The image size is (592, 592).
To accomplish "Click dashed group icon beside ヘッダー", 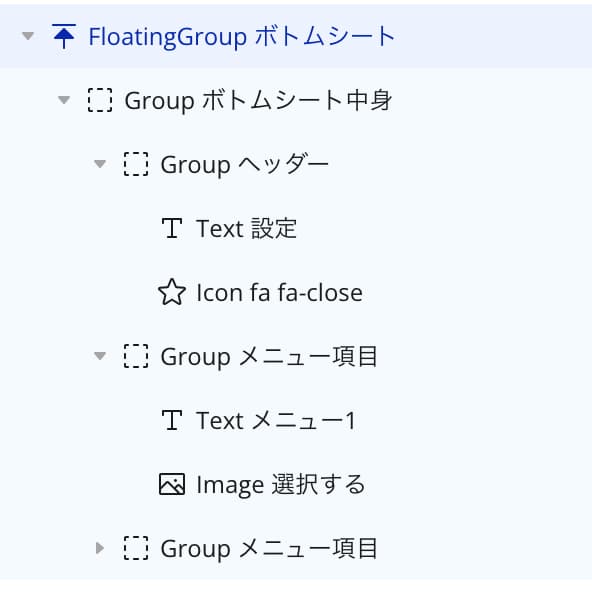I will point(136,164).
